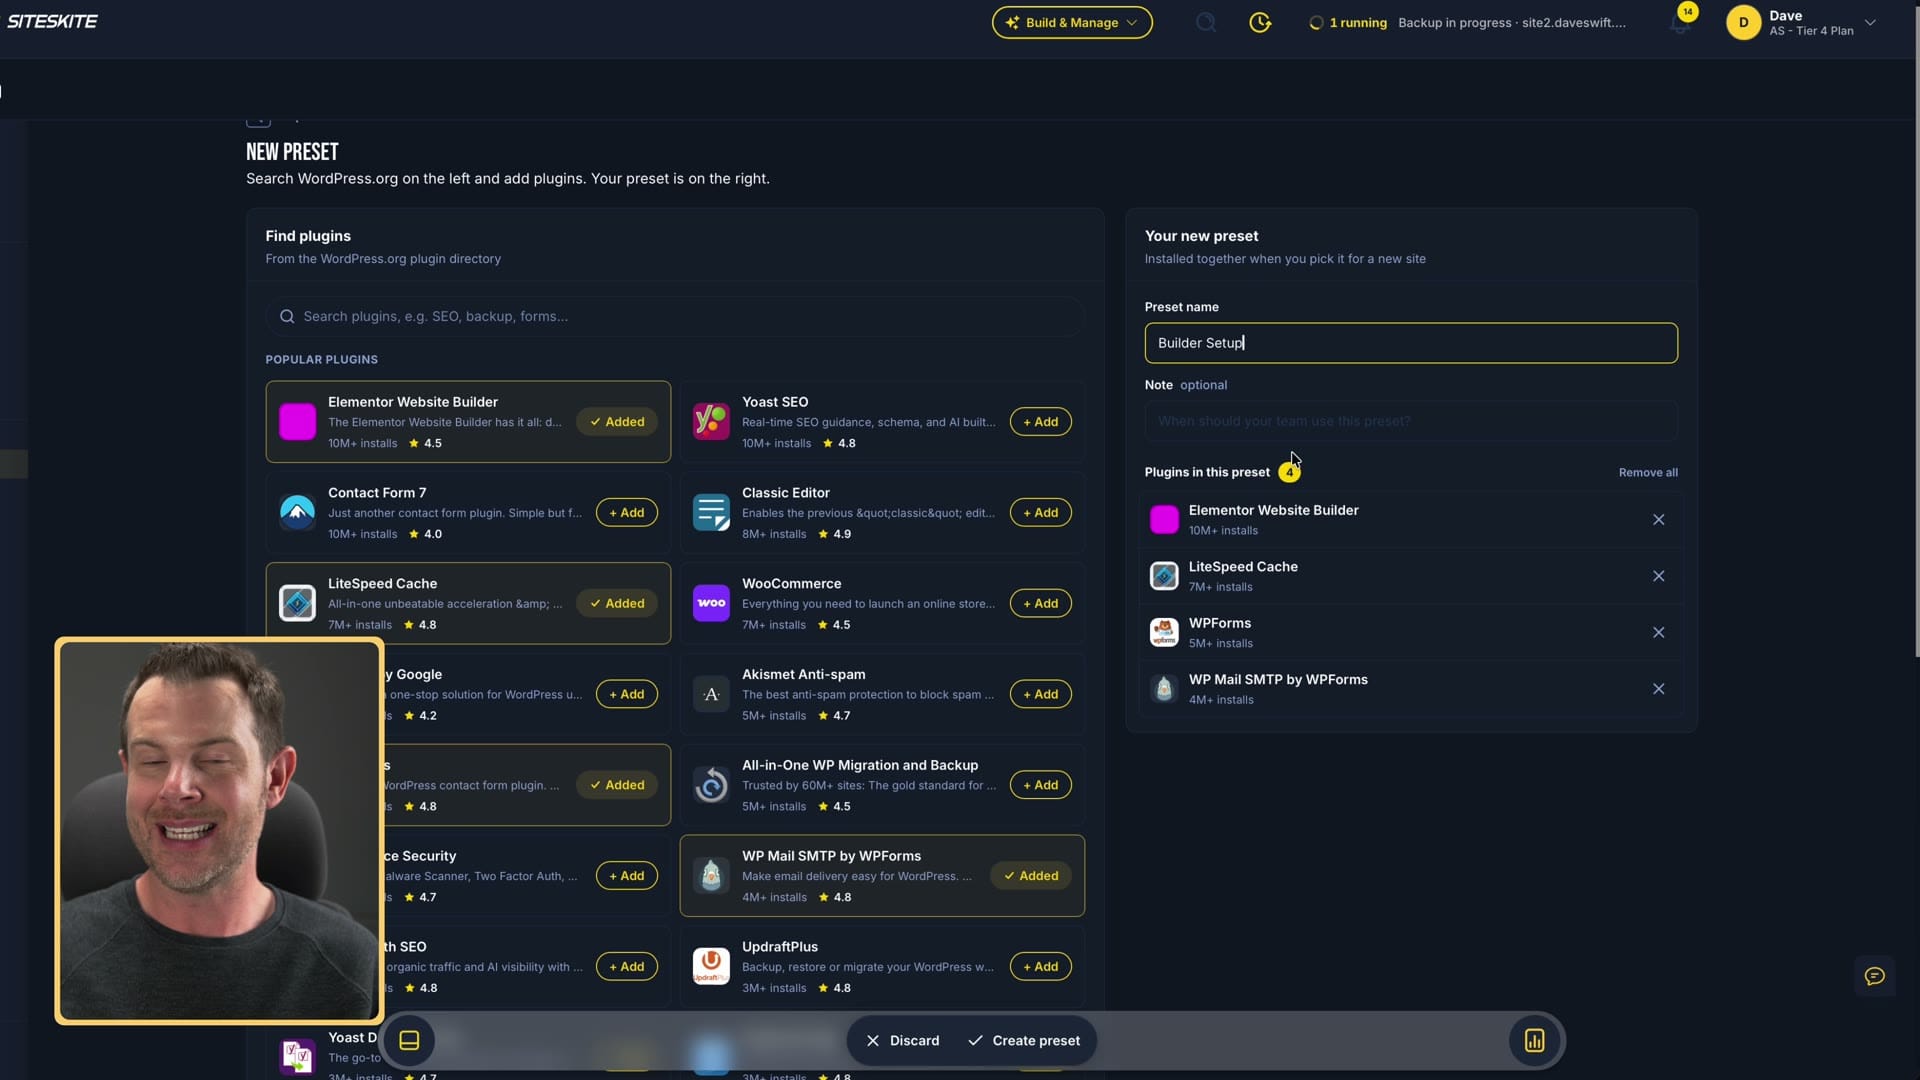The height and width of the screenshot is (1080, 1920).
Task: Click the WPForms icon in preset list
Action: coord(1164,632)
